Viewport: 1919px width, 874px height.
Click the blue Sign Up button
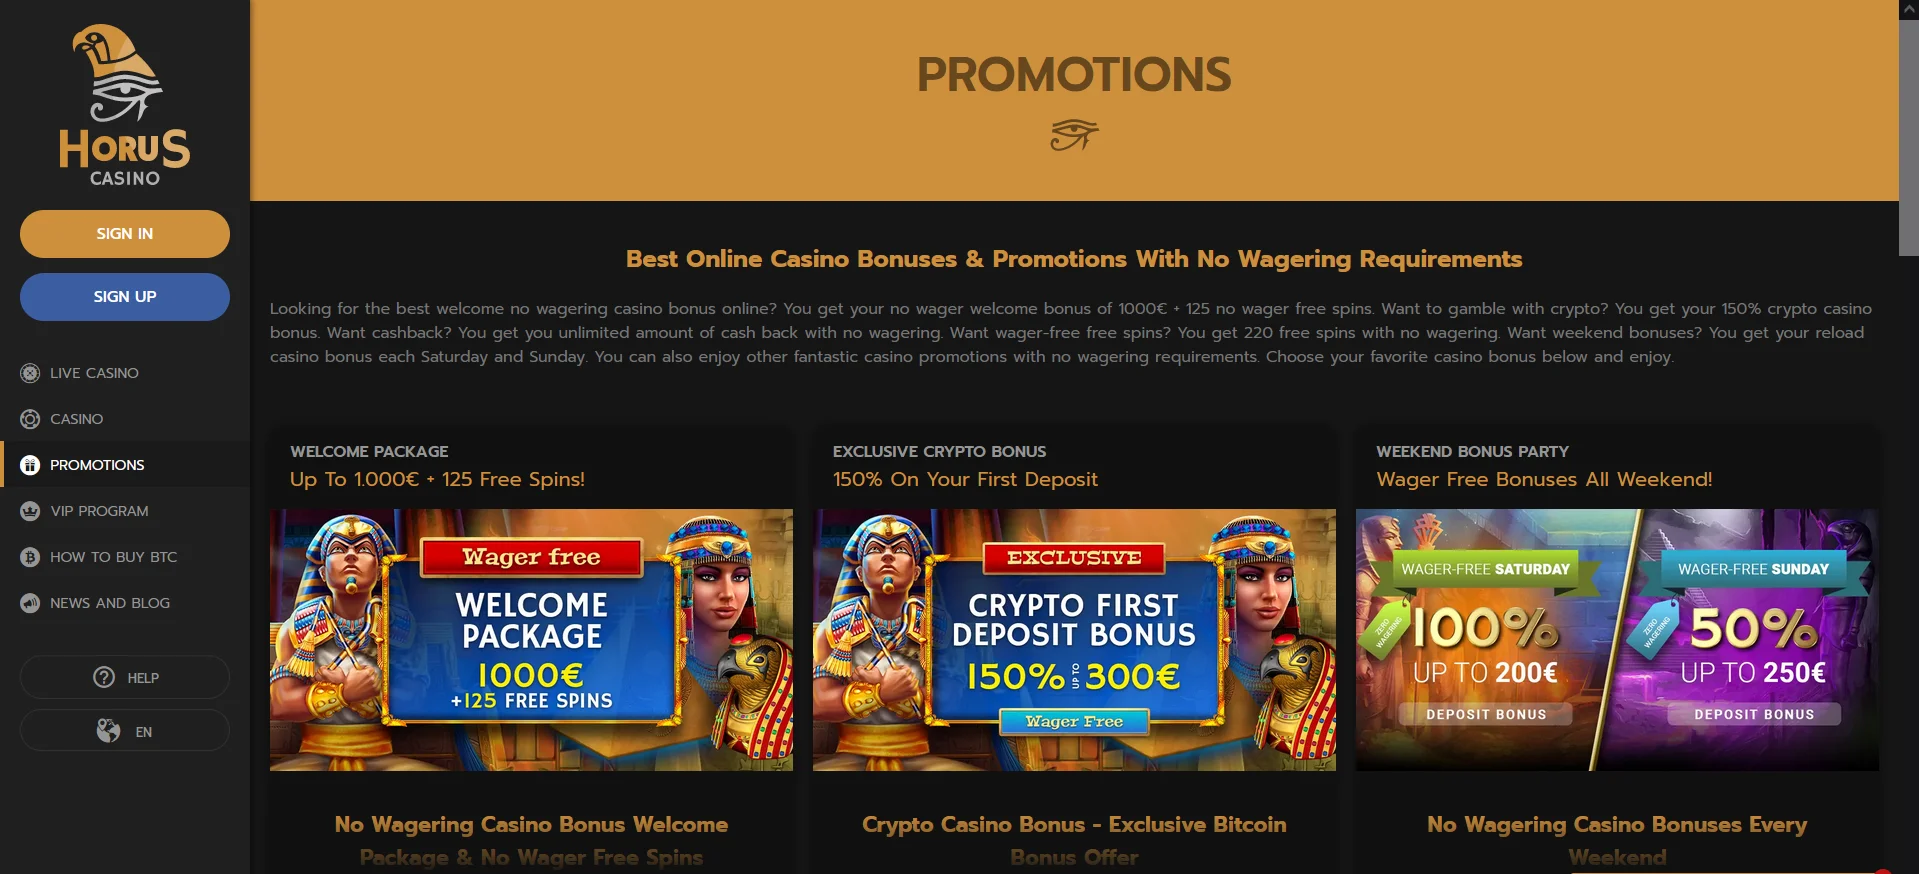pos(125,297)
